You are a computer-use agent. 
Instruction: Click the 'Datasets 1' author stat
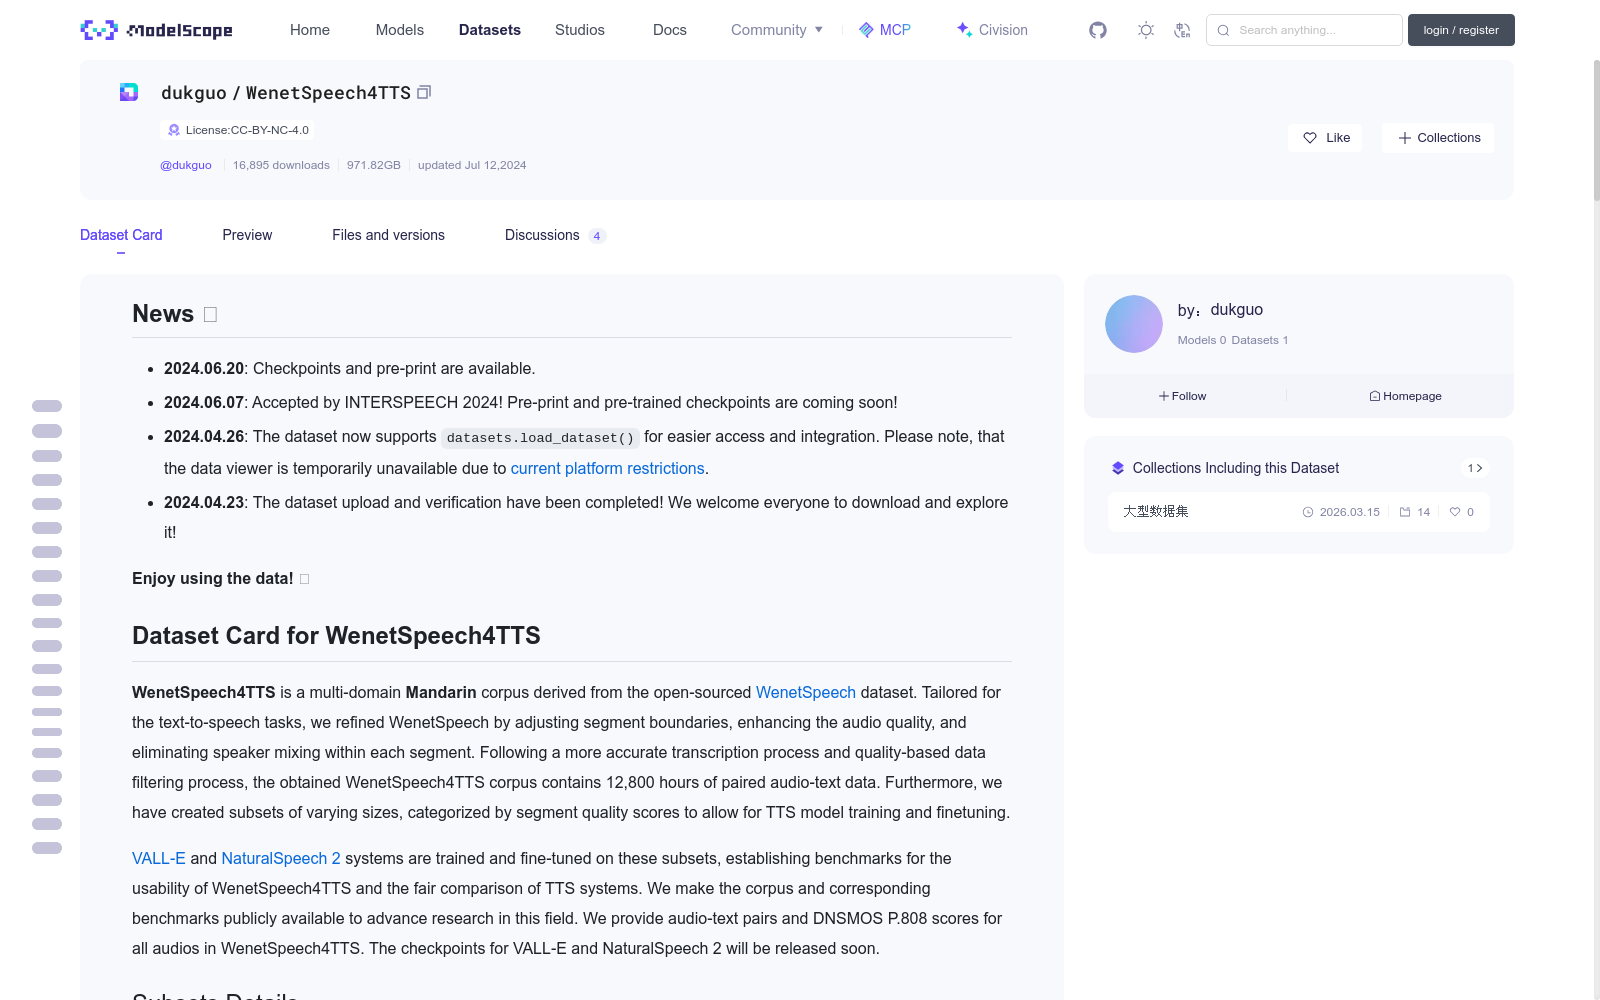click(x=1260, y=340)
